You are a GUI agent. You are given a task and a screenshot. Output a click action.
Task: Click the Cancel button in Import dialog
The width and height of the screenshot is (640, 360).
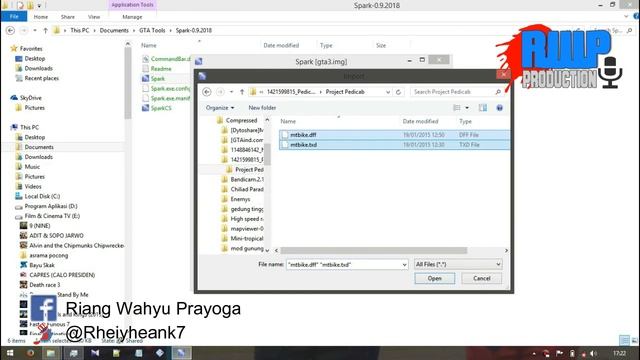[482, 278]
